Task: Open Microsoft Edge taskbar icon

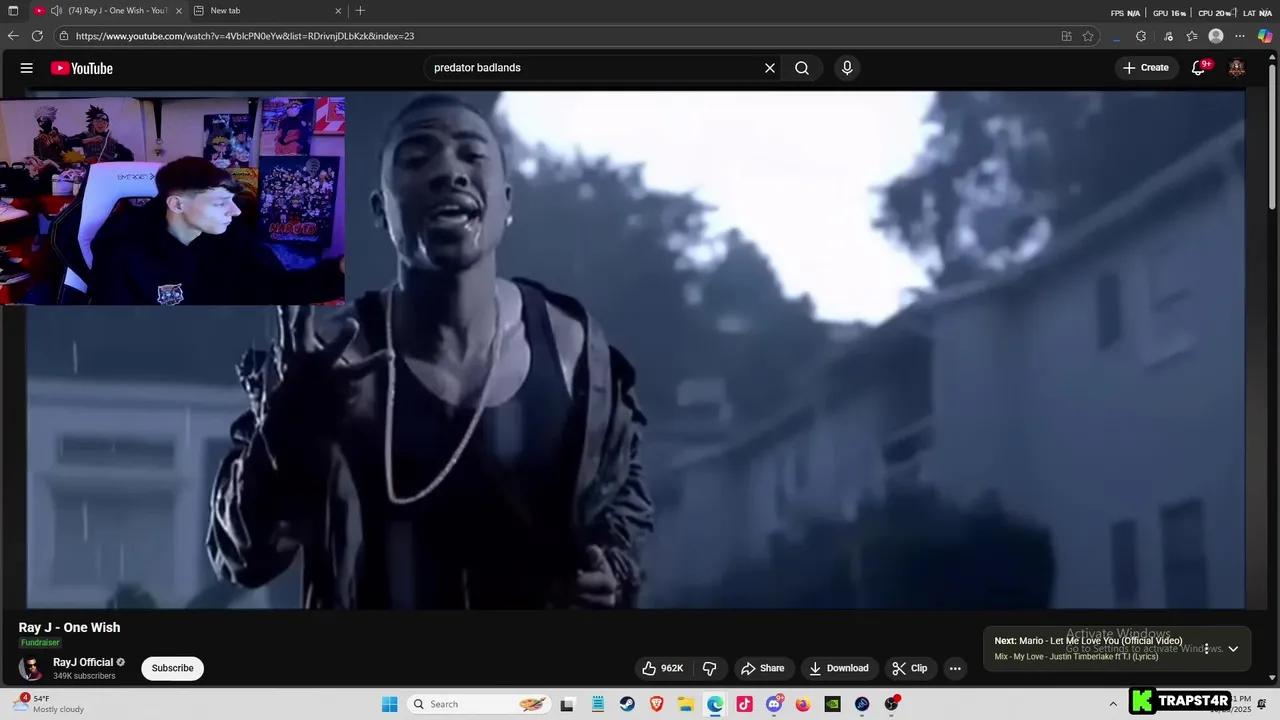Action: (x=715, y=704)
